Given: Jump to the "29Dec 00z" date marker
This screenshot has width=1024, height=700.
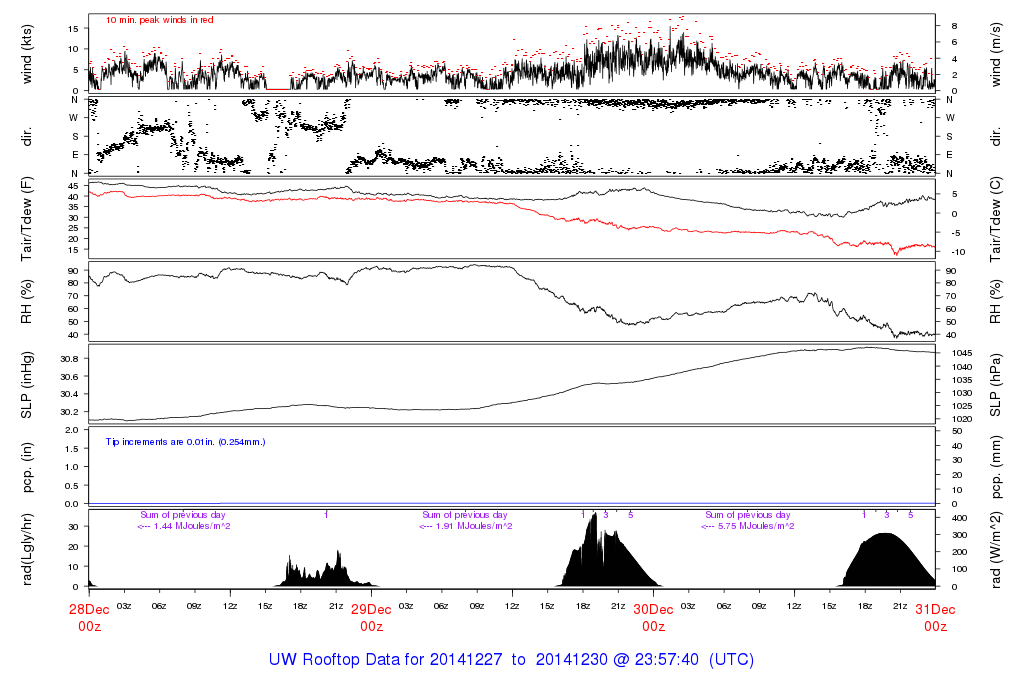Looking at the screenshot, I should click(x=371, y=617).
